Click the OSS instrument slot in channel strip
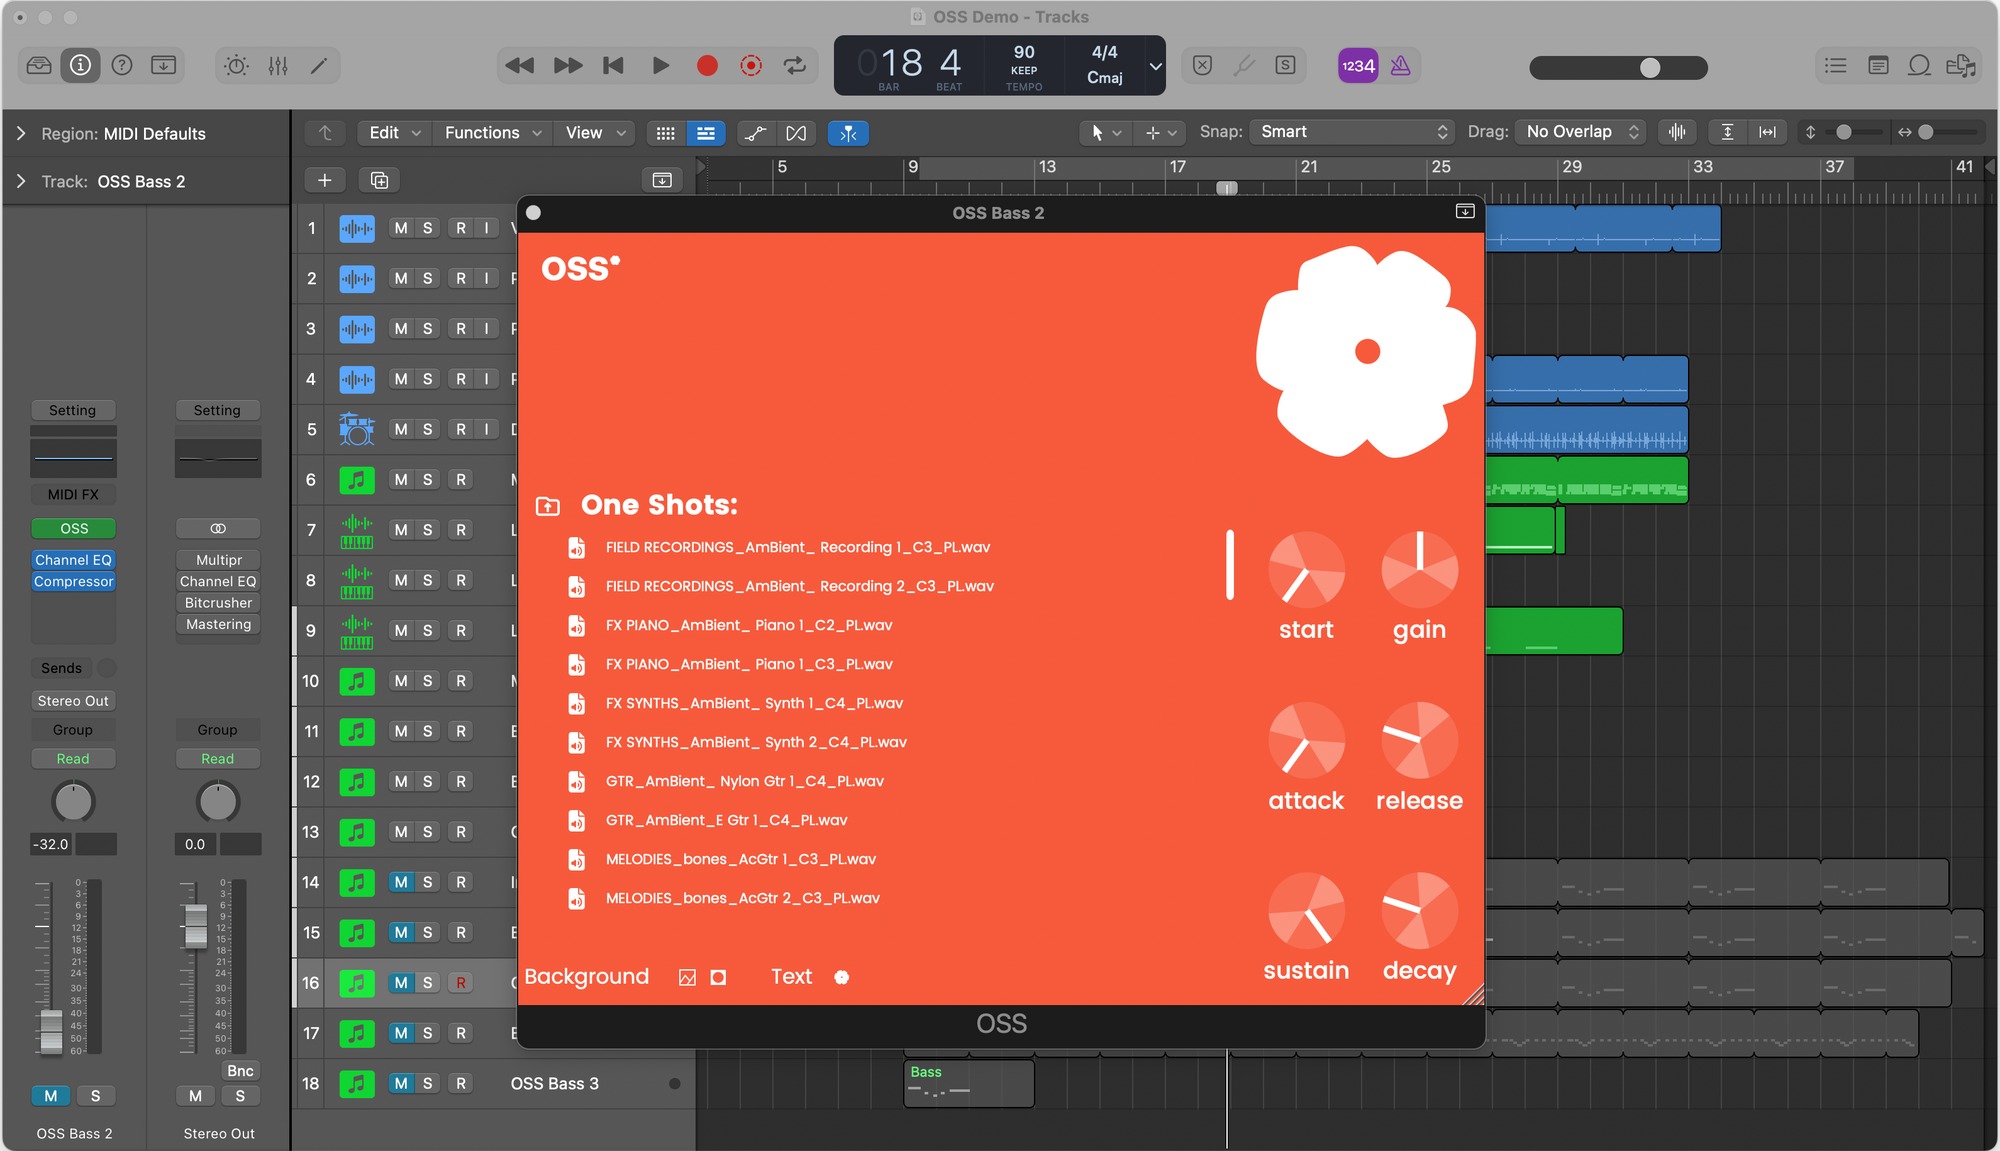2000x1151 pixels. click(x=74, y=528)
